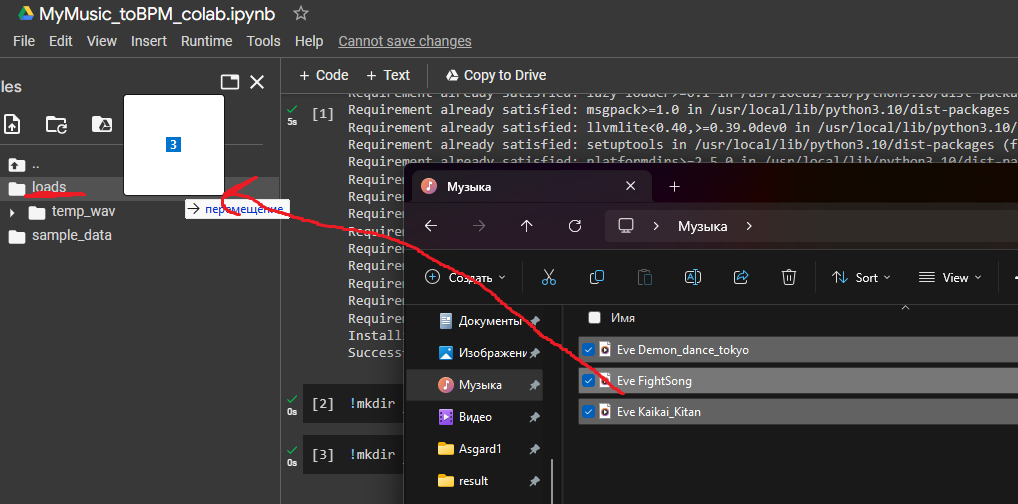1018x504 pixels.
Task: Star the notebook title
Action: pos(301,14)
